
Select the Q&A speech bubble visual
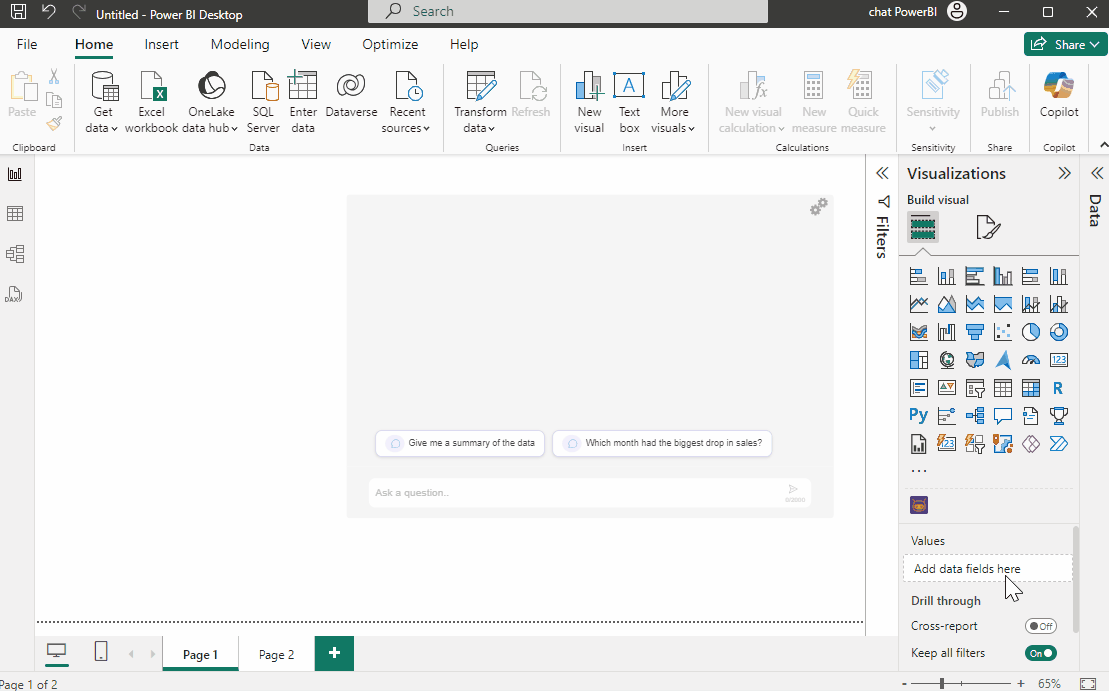1003,416
